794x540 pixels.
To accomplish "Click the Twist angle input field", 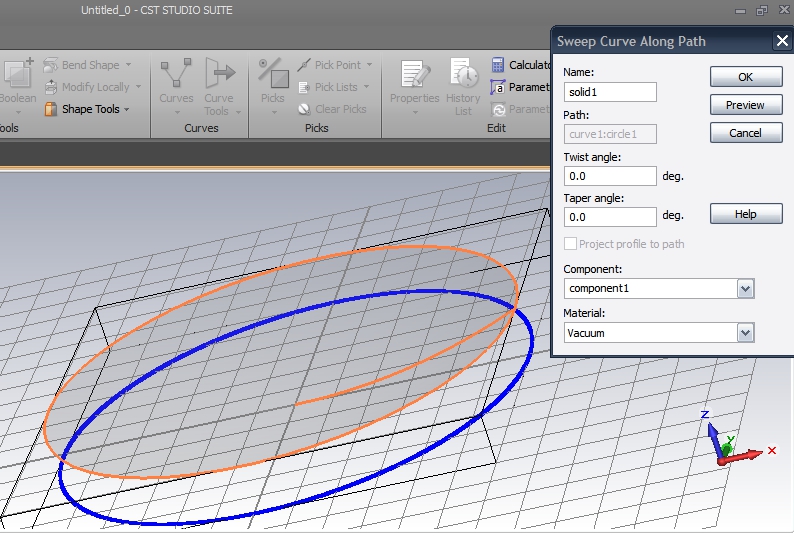I will coord(610,176).
